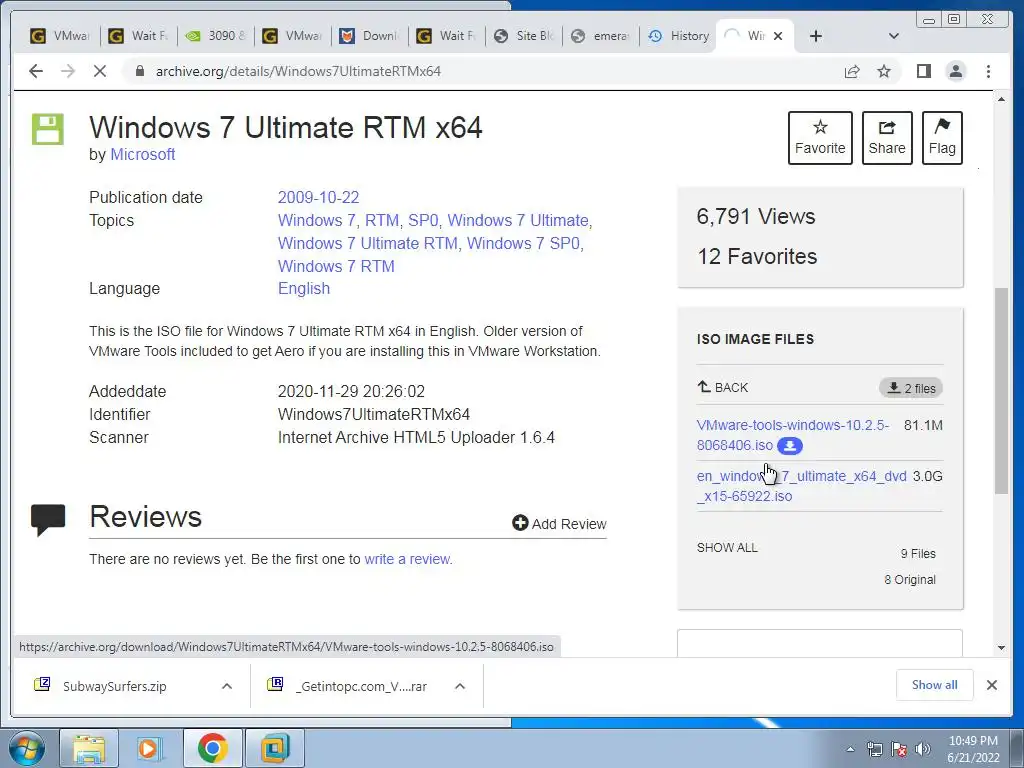Image resolution: width=1024 pixels, height=768 pixels.
Task: Open a new browser tab
Action: click(816, 36)
